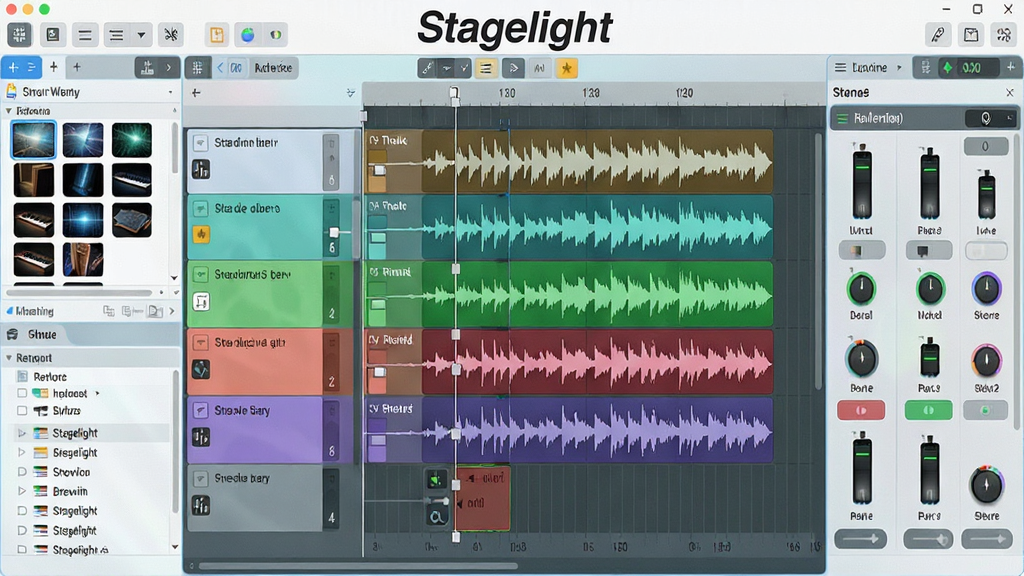Screen dimensions: 1024x576
Task: Click the arrow button below Seure knob
Action: (986, 539)
